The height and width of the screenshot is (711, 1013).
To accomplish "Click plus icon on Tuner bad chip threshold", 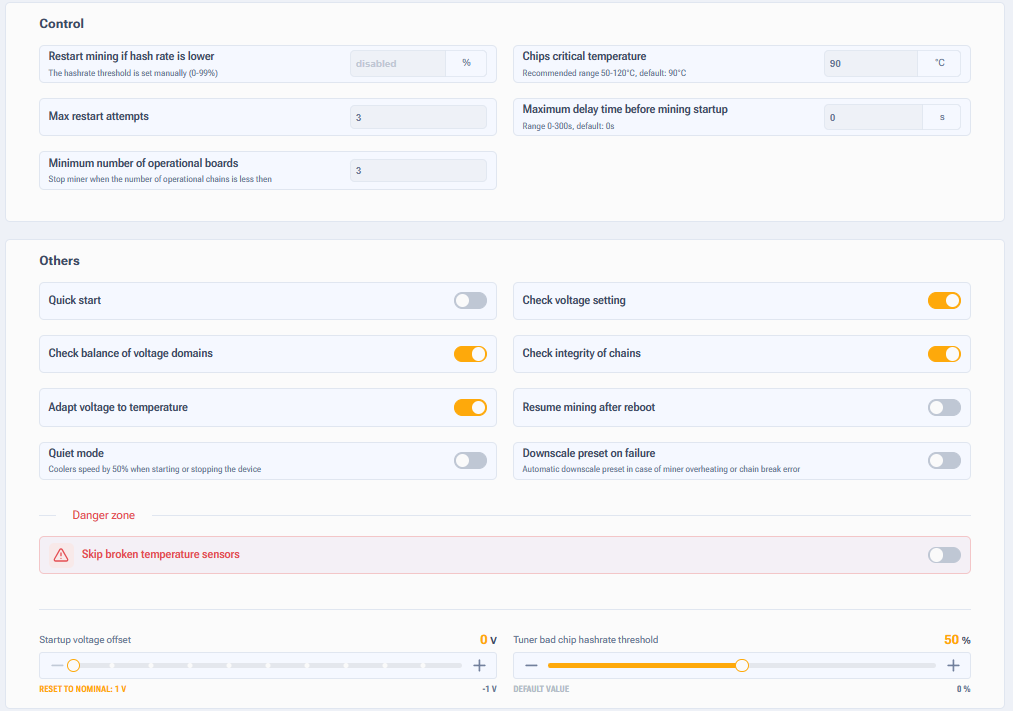I will pyautogui.click(x=953, y=666).
